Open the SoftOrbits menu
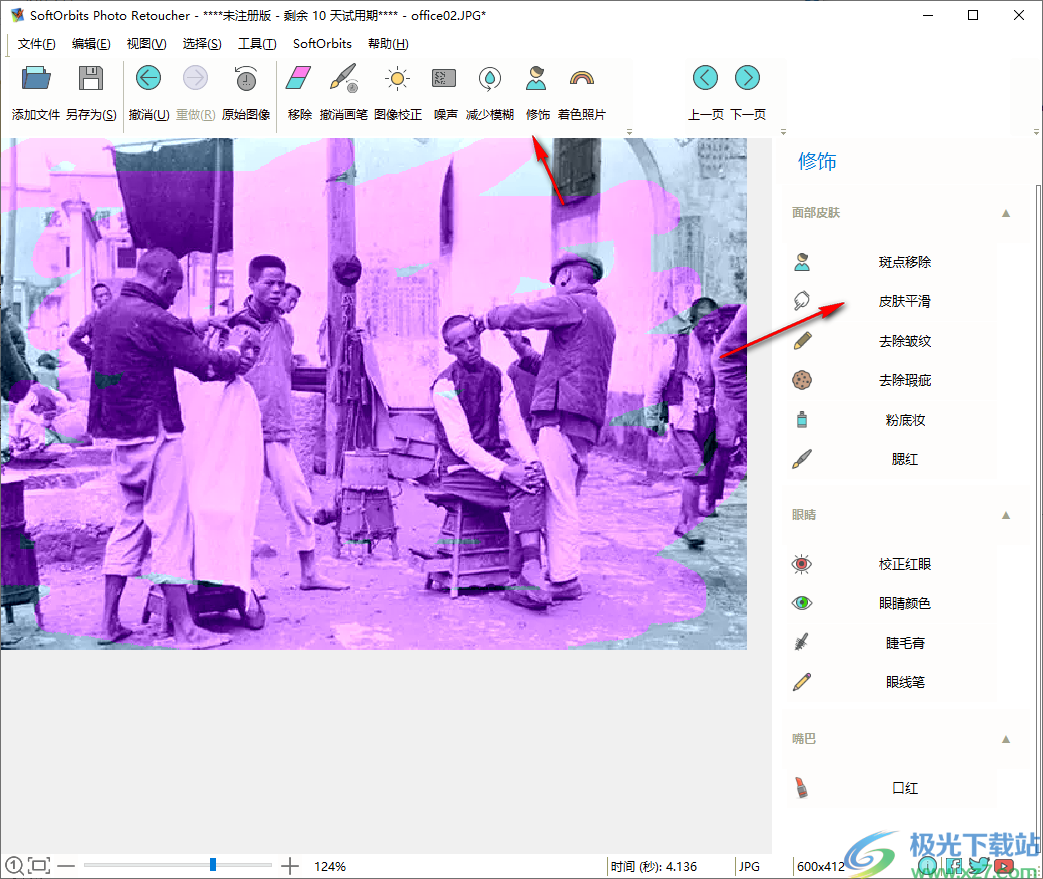The width and height of the screenshot is (1043, 879). (321, 44)
